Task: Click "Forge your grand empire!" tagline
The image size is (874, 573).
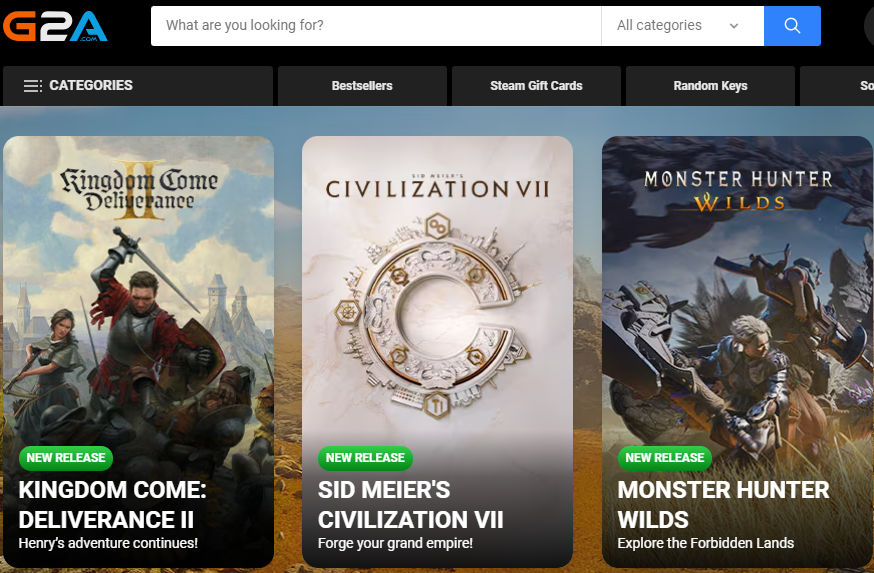Action: 395,543
